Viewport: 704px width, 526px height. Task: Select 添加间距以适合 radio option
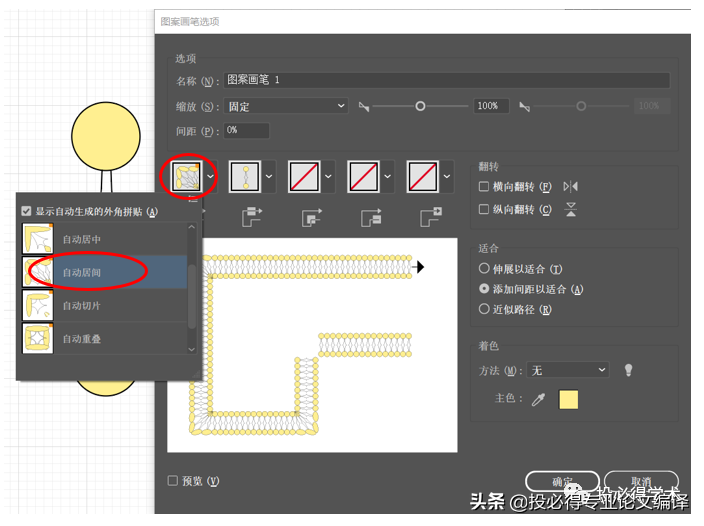(x=484, y=289)
